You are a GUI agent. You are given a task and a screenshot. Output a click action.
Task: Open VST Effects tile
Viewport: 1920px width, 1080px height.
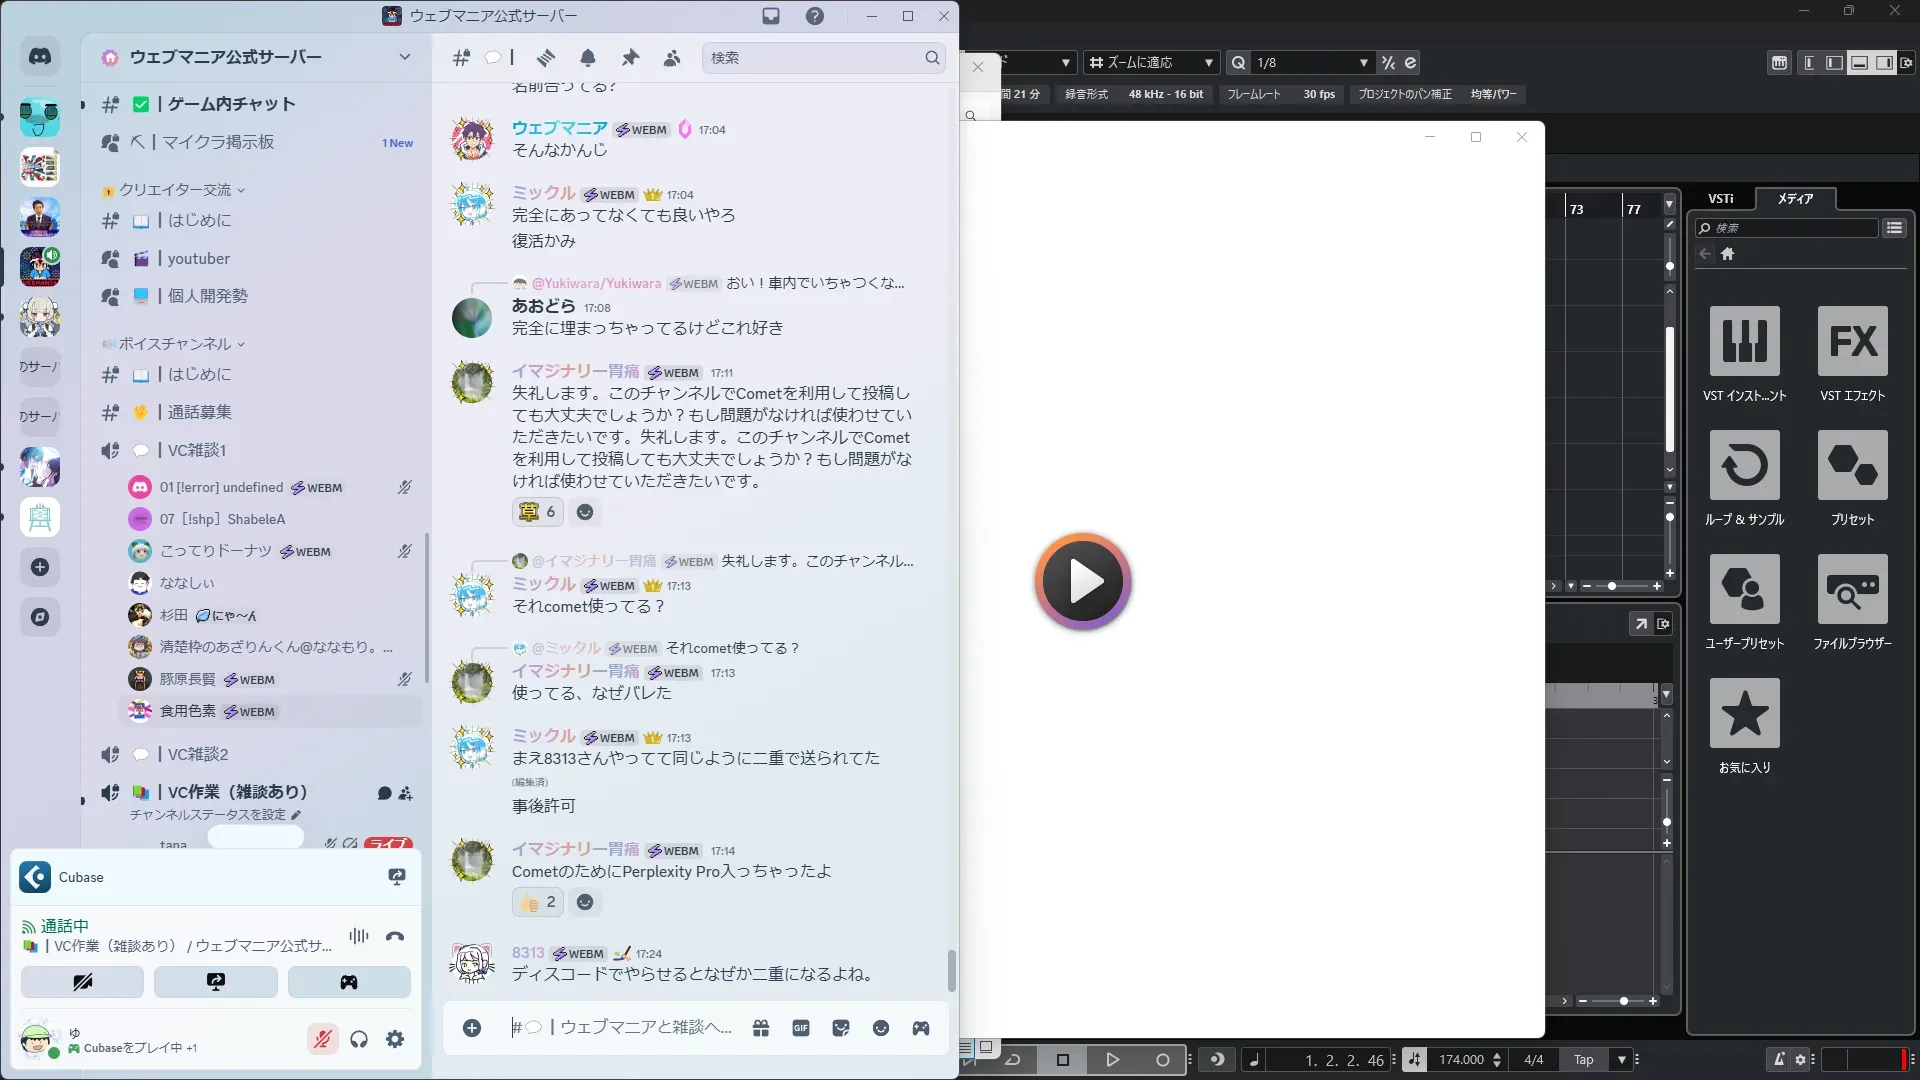pos(1852,341)
